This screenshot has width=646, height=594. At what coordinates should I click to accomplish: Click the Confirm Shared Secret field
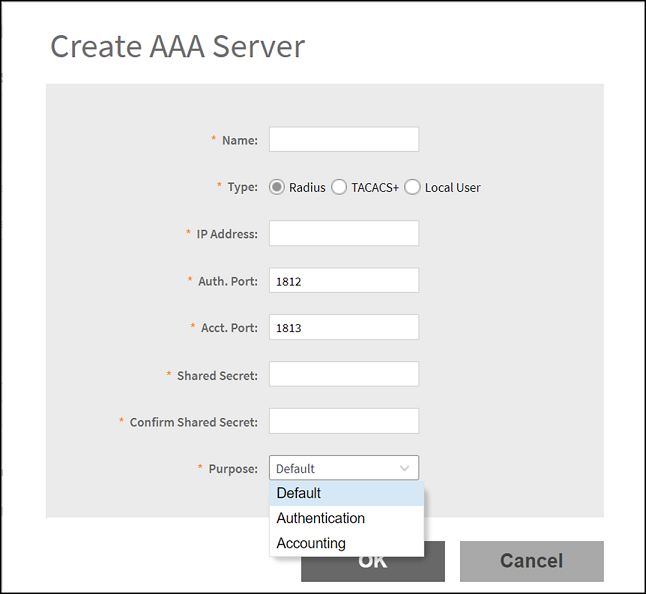[x=344, y=421]
